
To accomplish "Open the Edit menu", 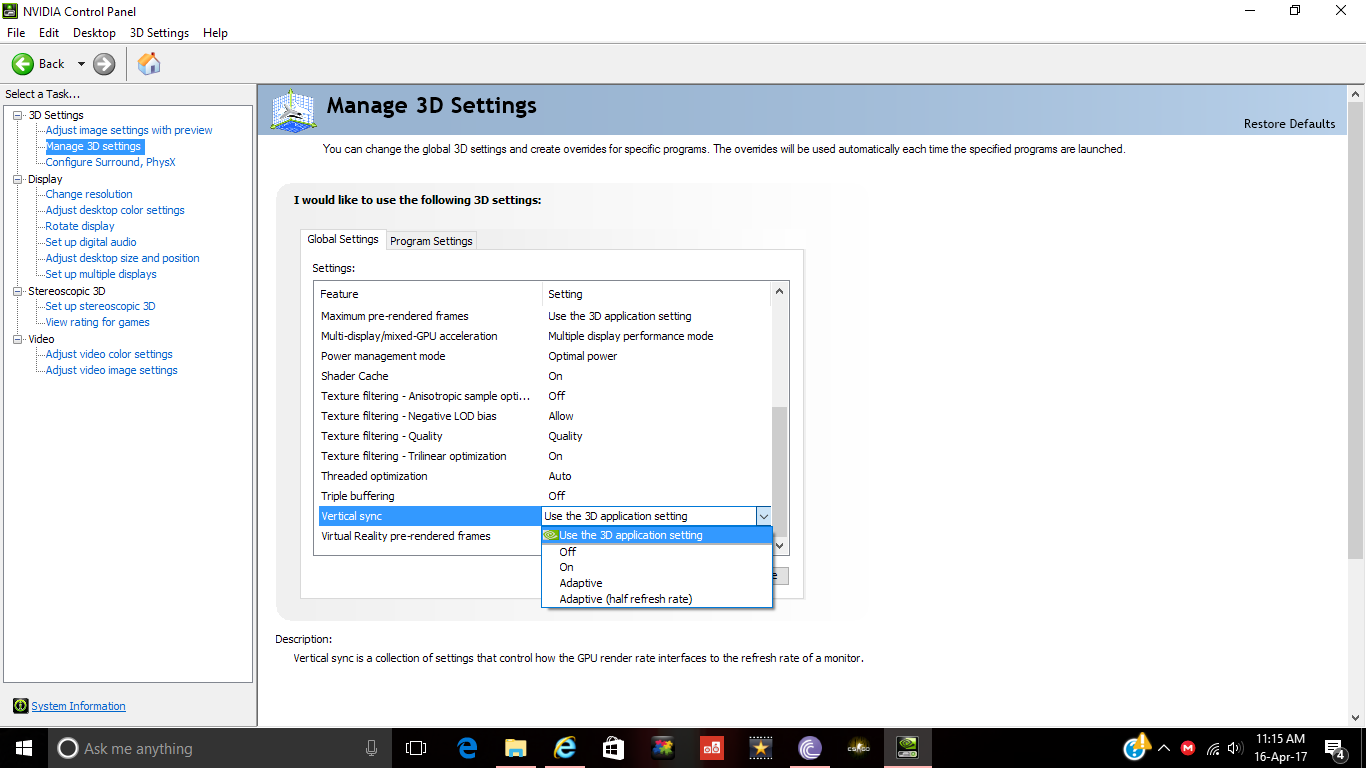I will tap(49, 33).
